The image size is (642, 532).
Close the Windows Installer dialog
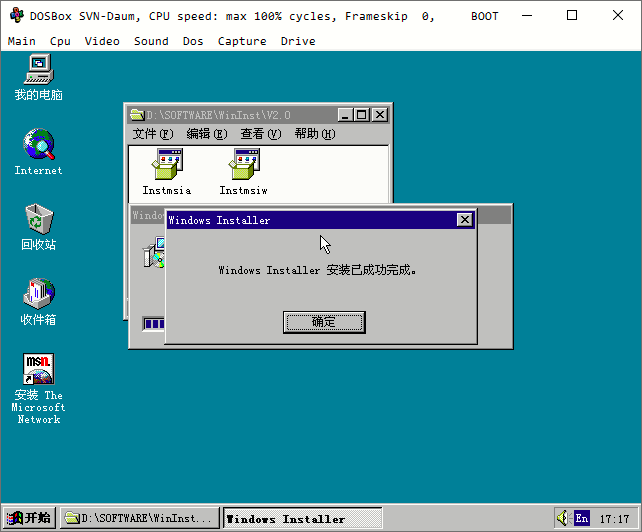[465, 220]
